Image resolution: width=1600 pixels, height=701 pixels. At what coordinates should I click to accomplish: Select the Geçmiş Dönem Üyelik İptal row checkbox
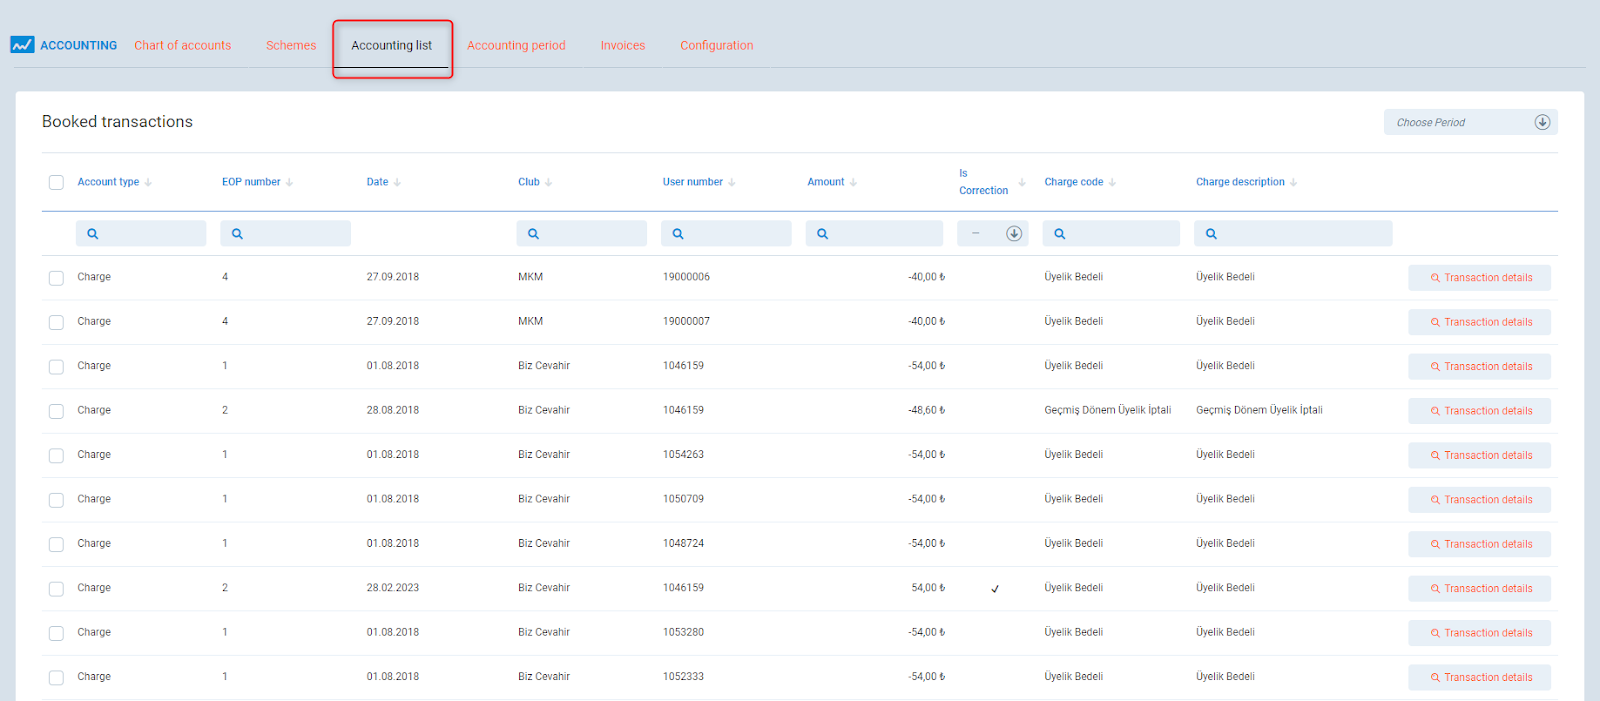(56, 411)
